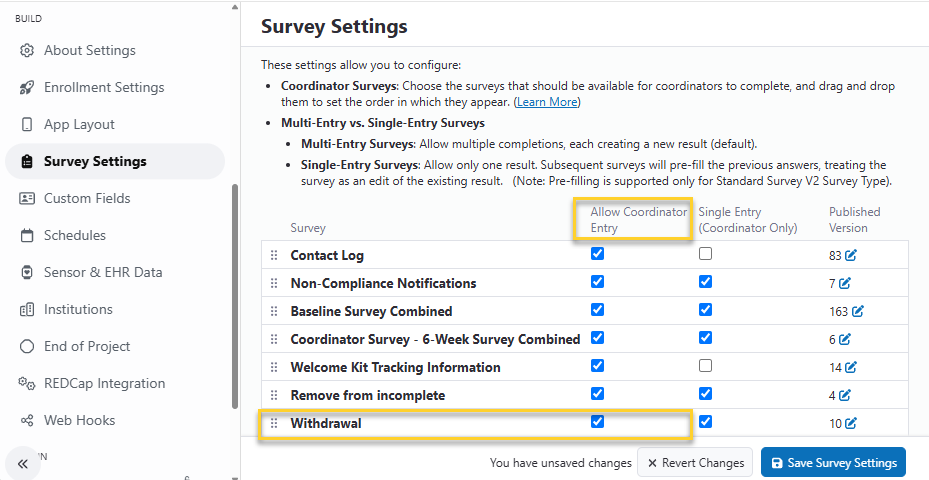Viewport: 929px width, 480px height.
Task: Disable Single Entry for Remove from incomplete
Action: (705, 393)
